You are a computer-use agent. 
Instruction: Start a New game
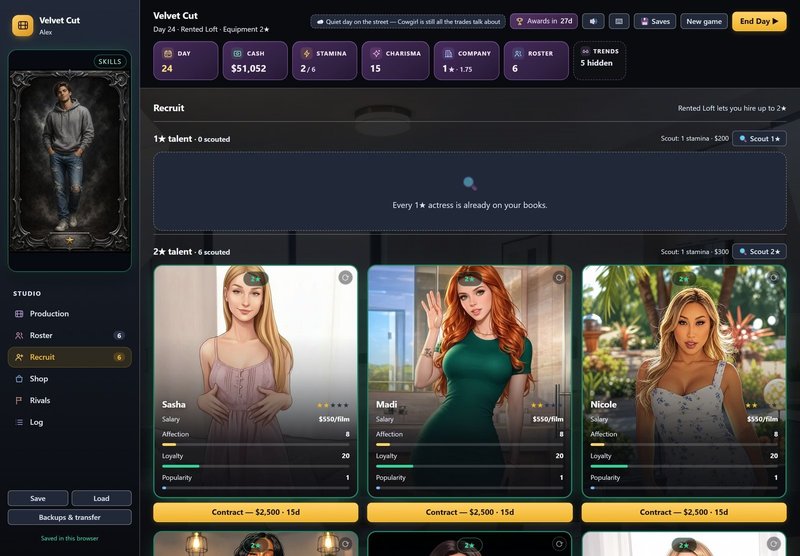tap(704, 21)
